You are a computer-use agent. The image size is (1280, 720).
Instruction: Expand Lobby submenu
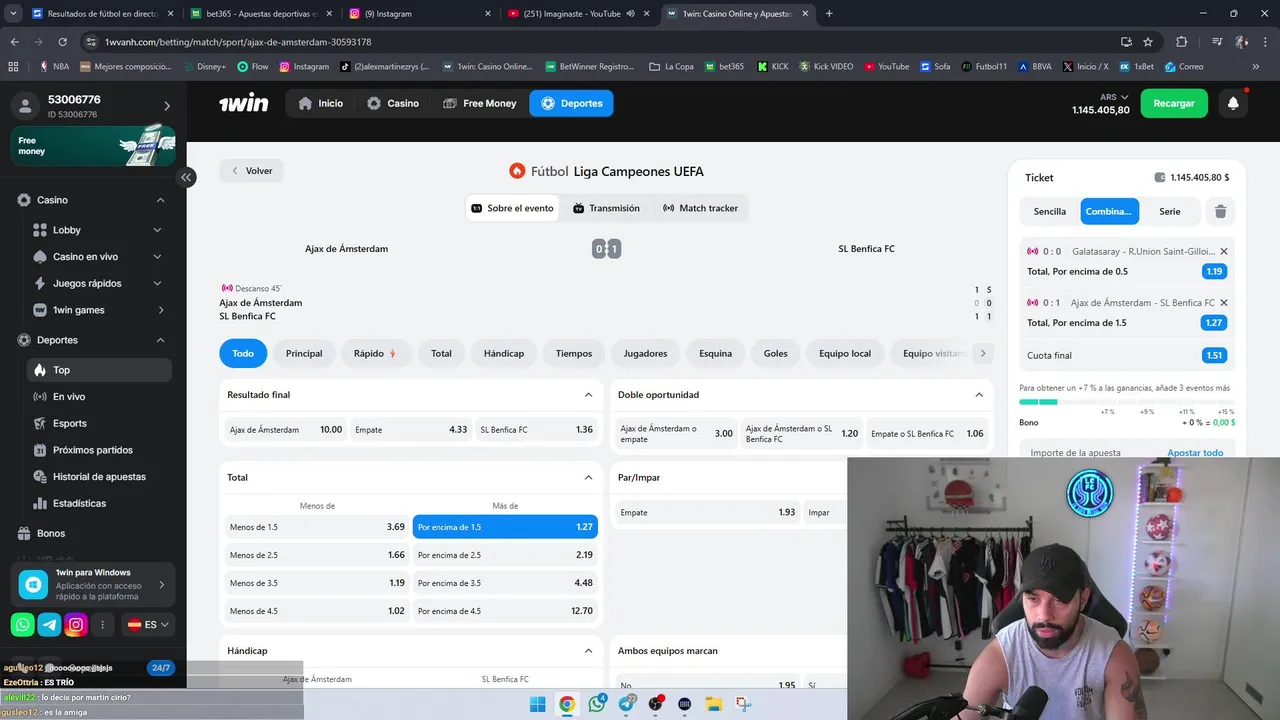click(x=157, y=230)
